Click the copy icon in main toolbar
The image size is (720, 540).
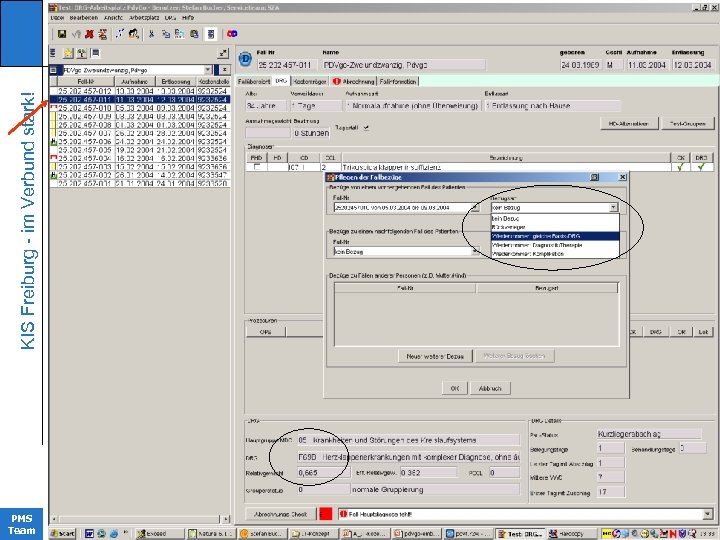166,34
